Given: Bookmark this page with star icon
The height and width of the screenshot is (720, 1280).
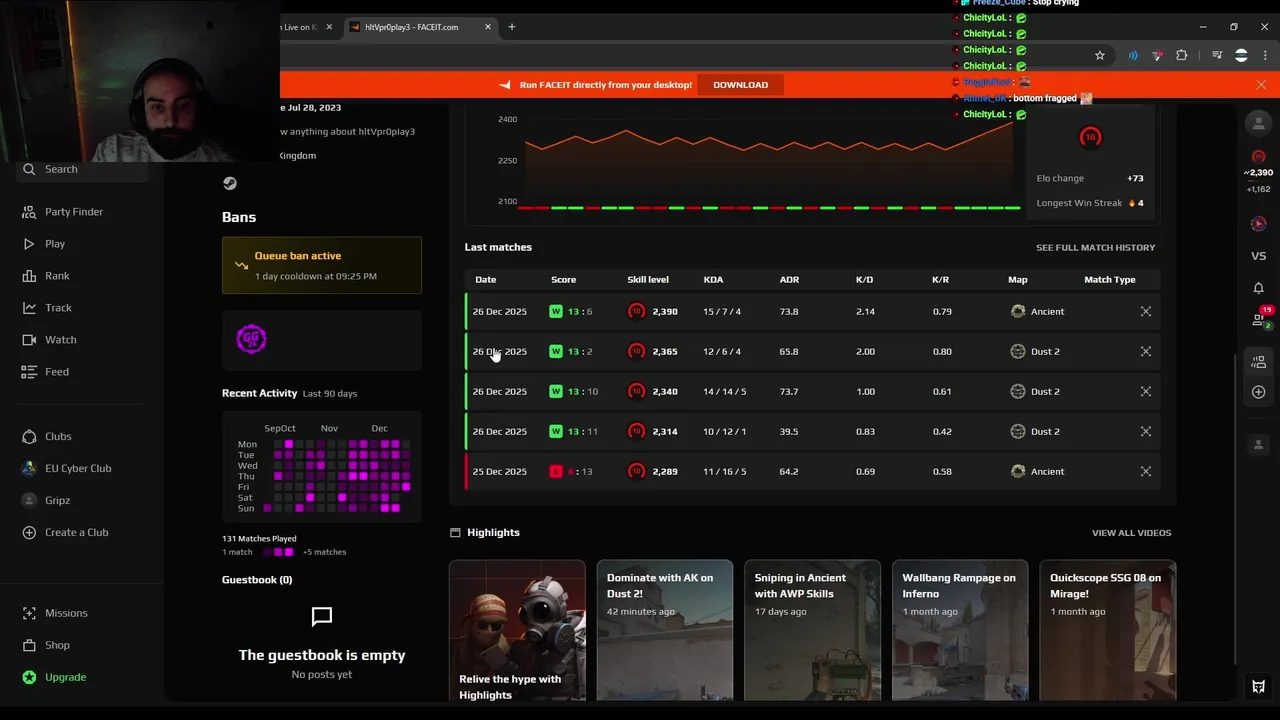Looking at the screenshot, I should tap(1100, 56).
